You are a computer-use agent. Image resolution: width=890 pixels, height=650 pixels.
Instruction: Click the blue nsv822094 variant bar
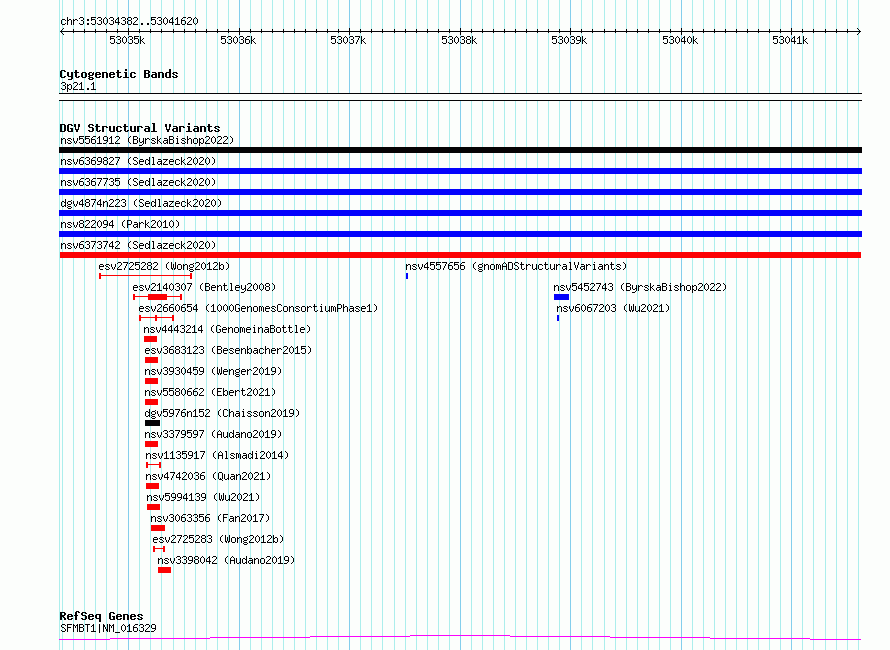(x=460, y=234)
